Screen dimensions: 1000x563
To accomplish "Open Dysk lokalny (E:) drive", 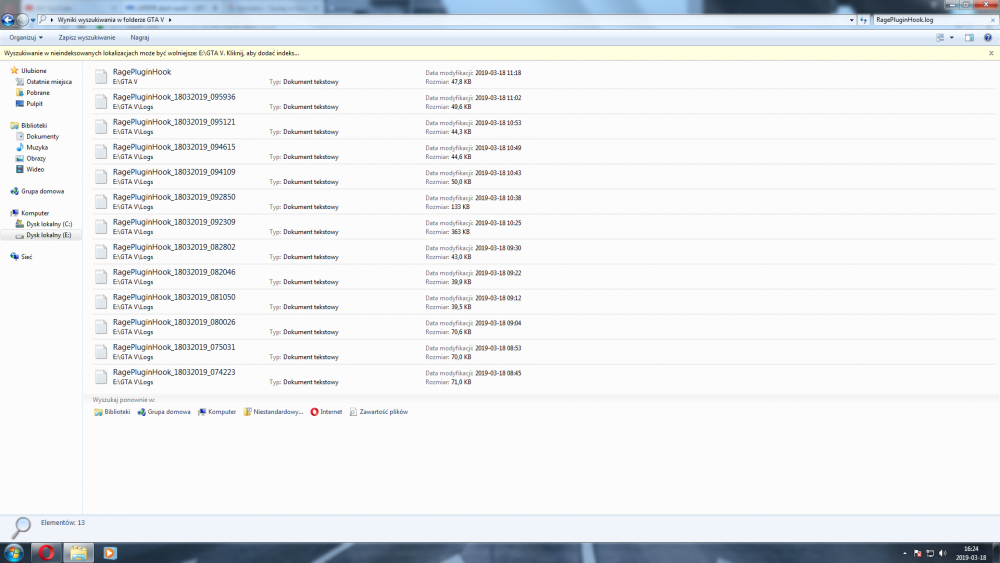I will (x=48, y=235).
